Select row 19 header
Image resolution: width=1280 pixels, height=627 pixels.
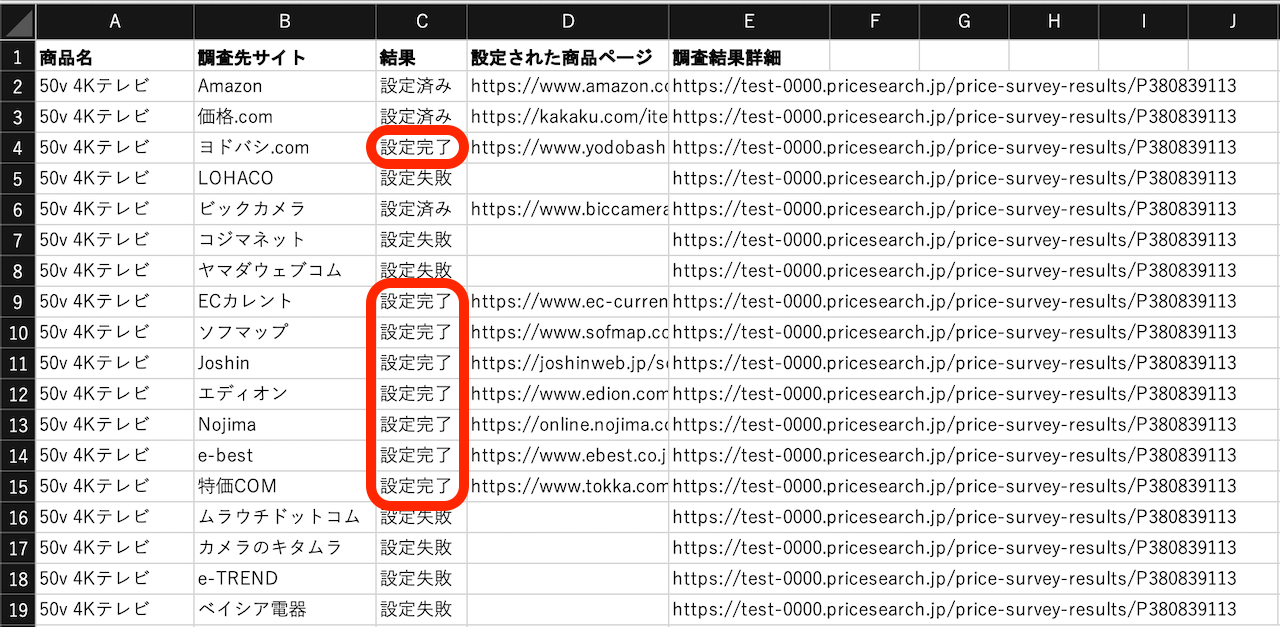(x=18, y=609)
